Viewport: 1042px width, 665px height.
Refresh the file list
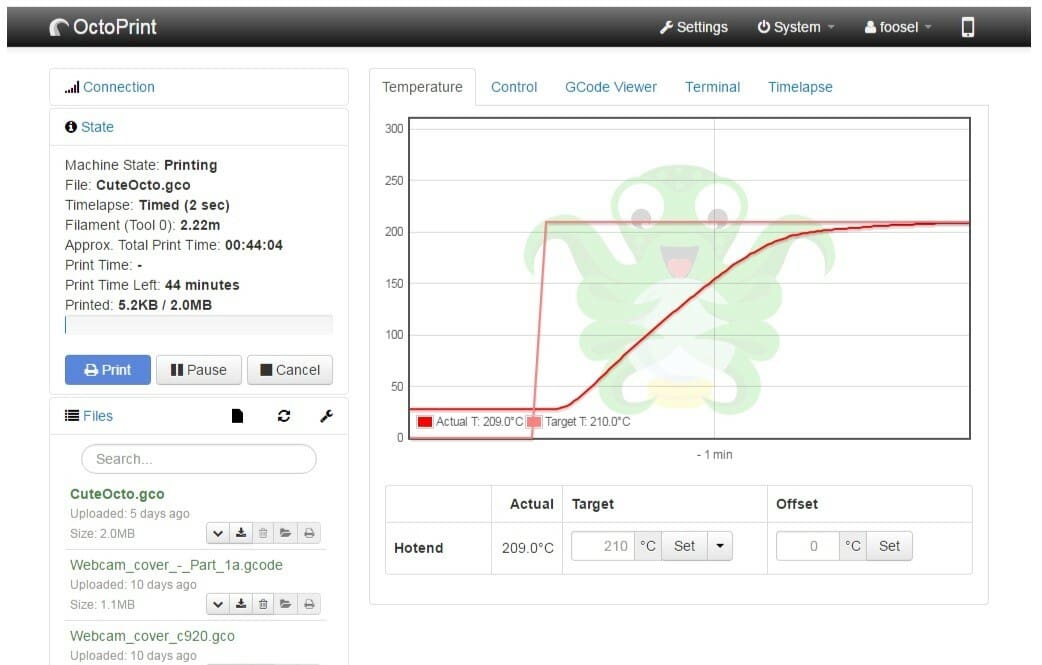(x=284, y=416)
